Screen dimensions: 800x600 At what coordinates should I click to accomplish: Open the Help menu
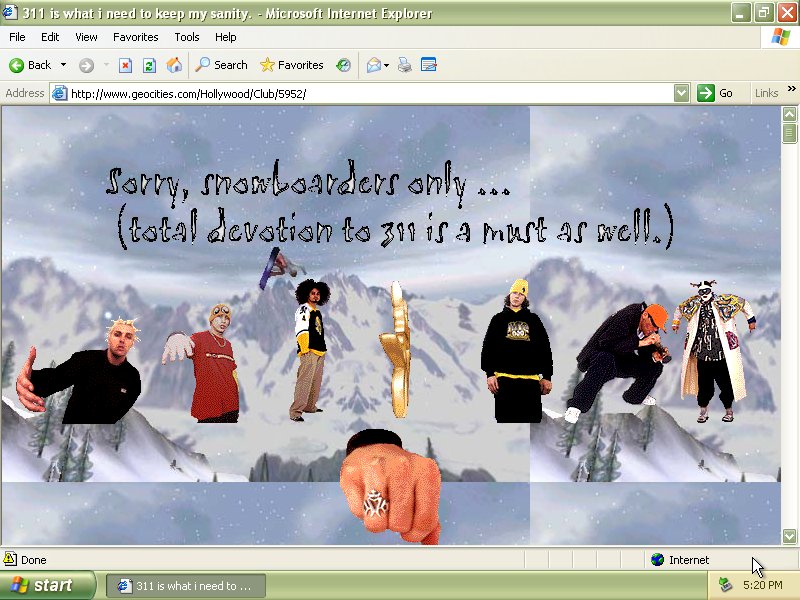click(225, 37)
